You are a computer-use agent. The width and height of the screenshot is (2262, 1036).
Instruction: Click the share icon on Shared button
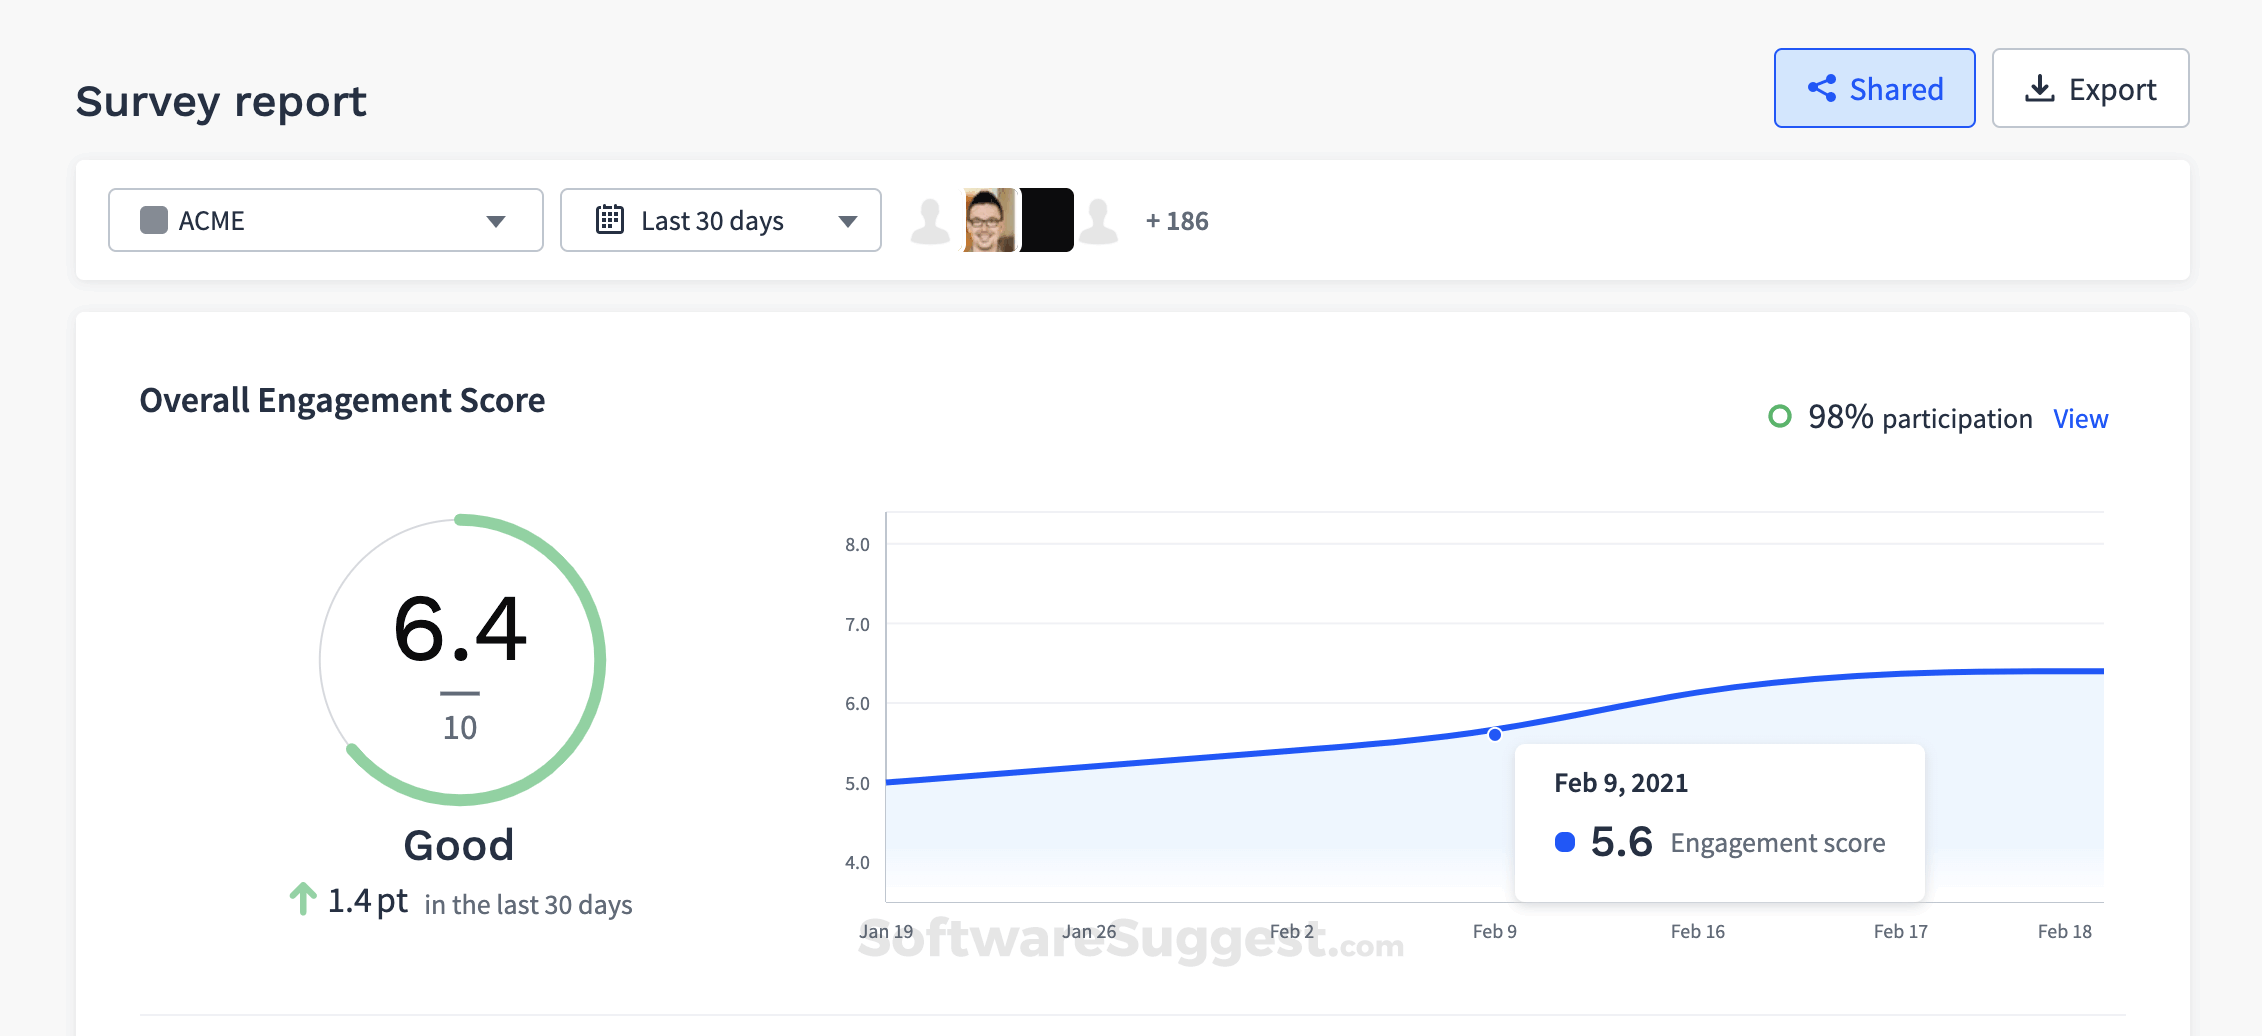[x=1821, y=88]
